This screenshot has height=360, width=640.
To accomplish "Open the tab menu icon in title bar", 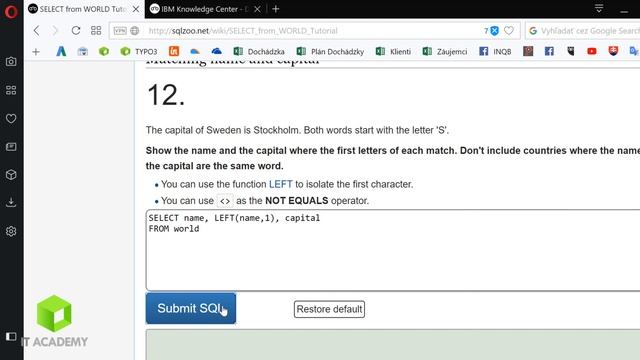I will 599,8.
